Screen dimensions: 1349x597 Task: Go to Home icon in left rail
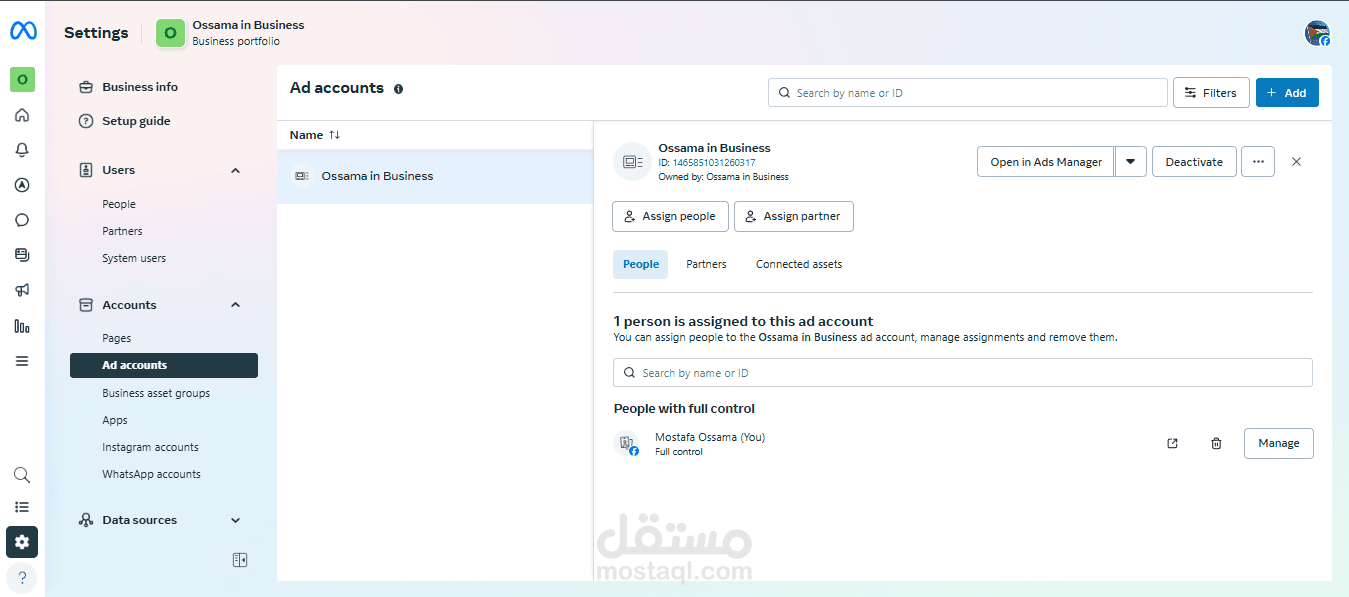22,115
